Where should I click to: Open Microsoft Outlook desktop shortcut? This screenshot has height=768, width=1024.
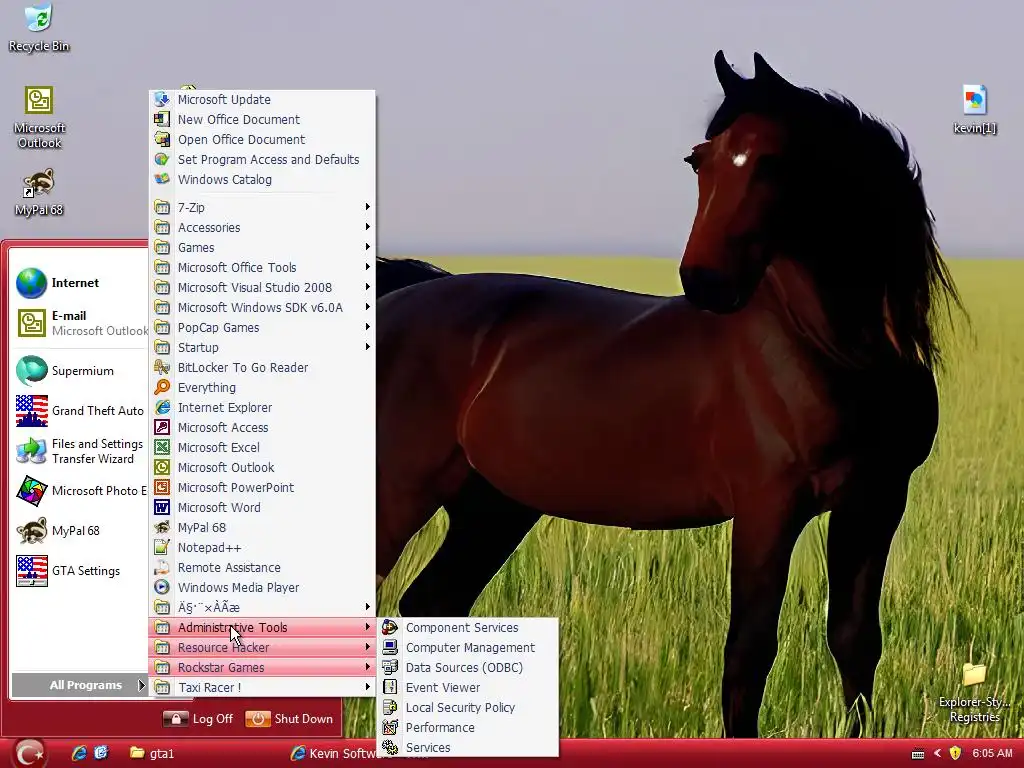tap(39, 118)
